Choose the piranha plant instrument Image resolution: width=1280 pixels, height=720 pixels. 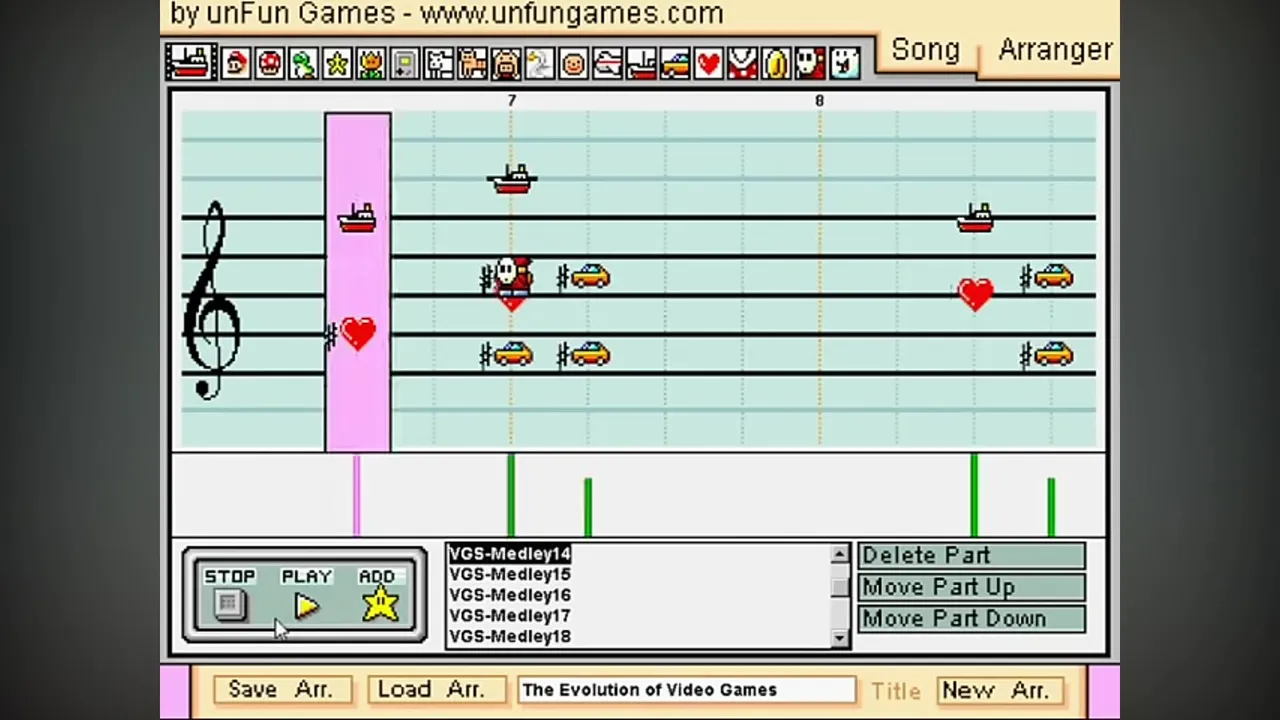click(743, 64)
